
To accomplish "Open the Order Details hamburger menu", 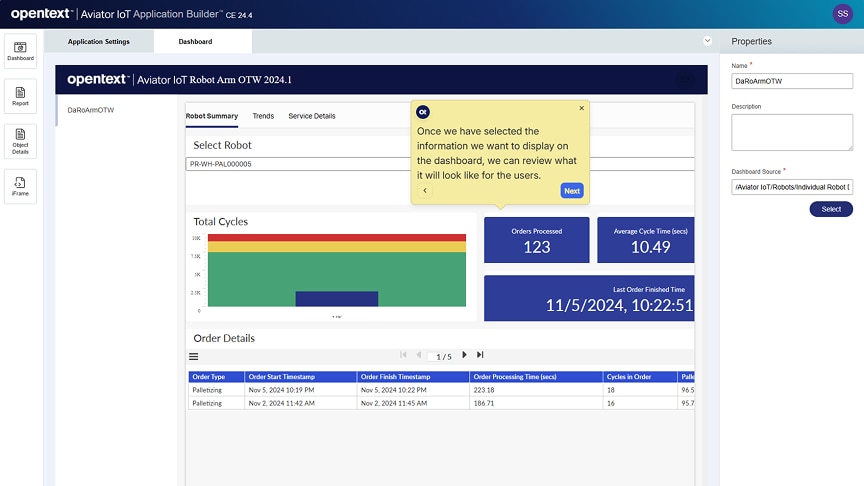I will [193, 357].
